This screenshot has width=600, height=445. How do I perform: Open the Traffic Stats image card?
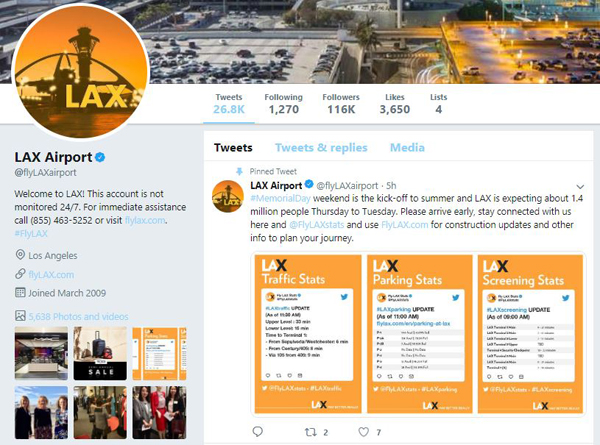pos(308,333)
